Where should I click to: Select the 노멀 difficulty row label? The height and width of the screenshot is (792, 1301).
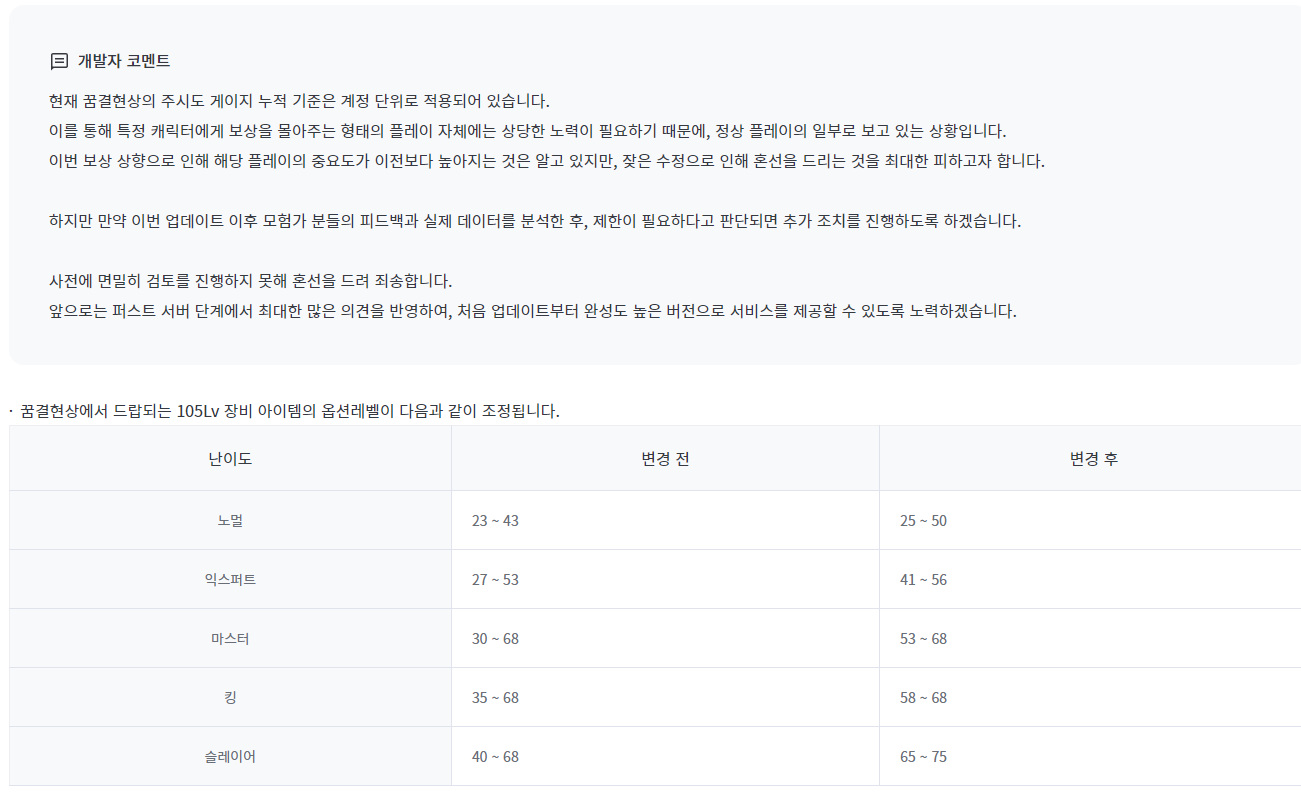point(230,521)
